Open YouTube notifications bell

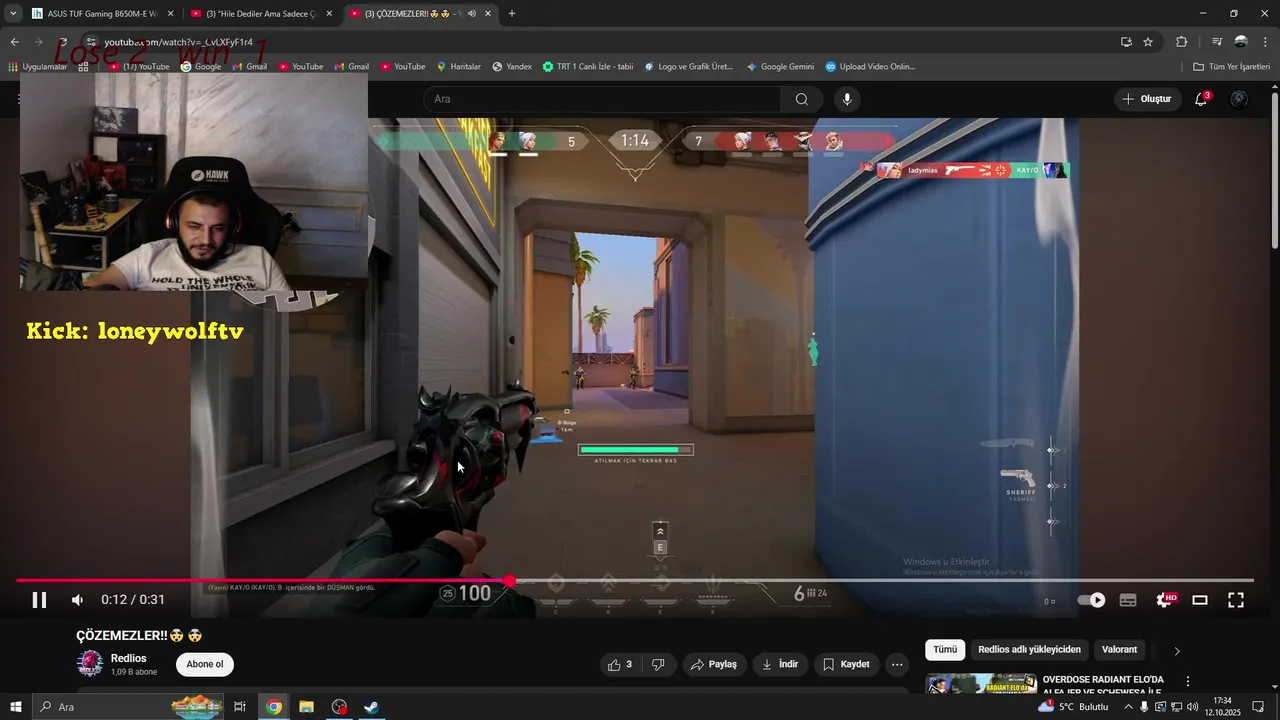[1202, 99]
